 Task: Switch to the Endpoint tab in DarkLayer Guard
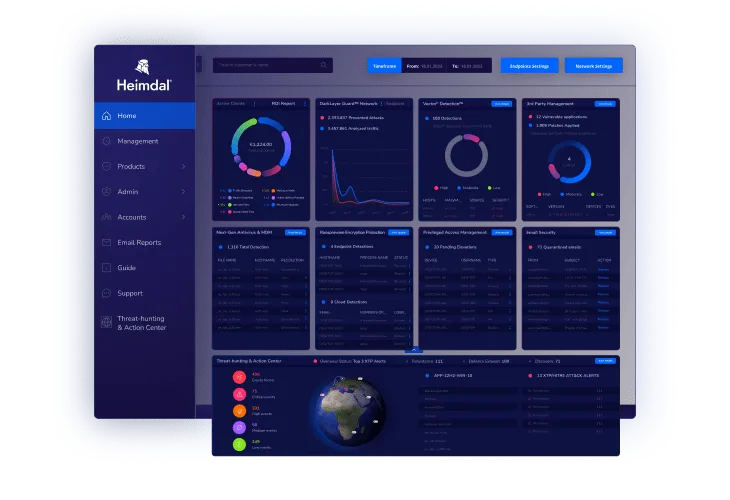coord(395,103)
